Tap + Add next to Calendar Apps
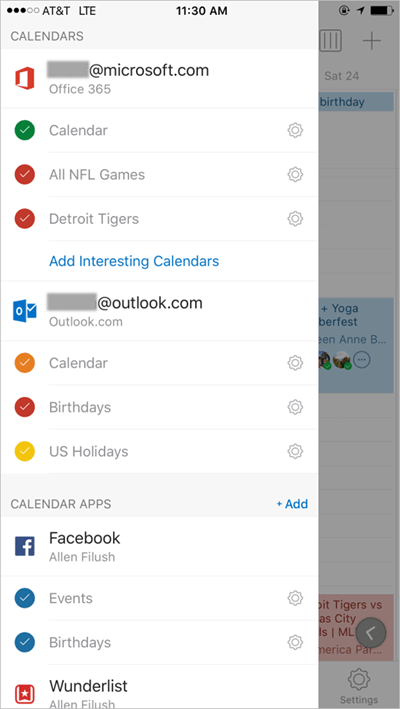 (292, 504)
